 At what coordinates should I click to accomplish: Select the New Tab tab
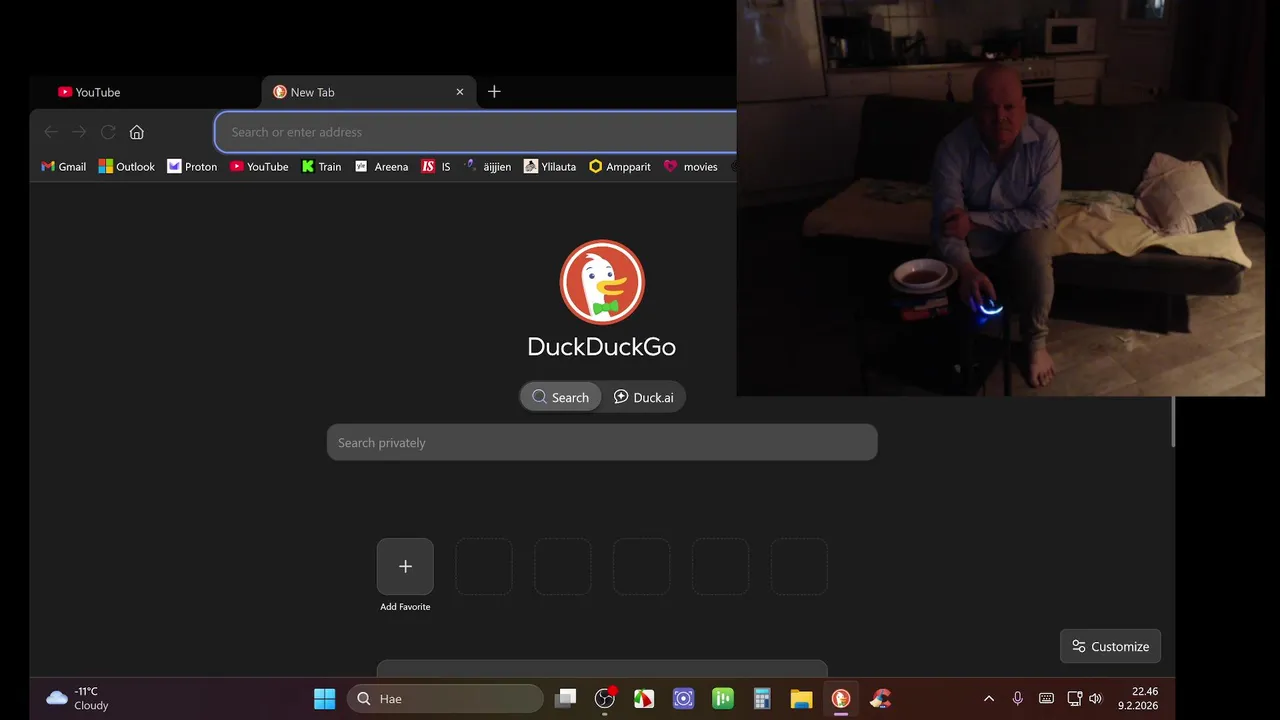(368, 92)
